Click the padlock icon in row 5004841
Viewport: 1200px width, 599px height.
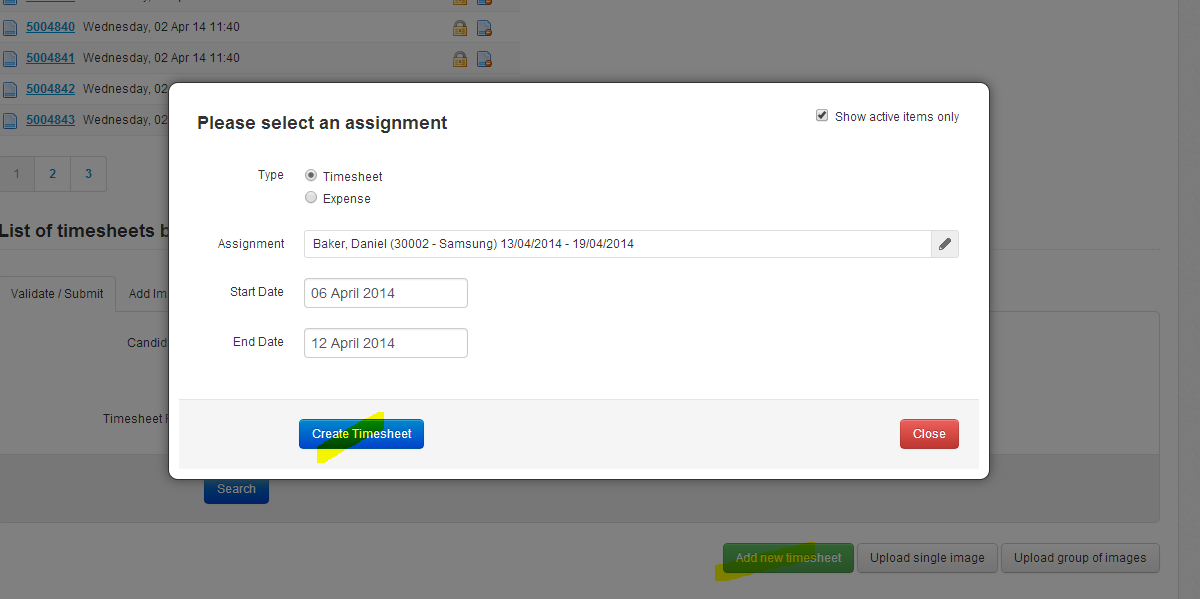(x=460, y=59)
